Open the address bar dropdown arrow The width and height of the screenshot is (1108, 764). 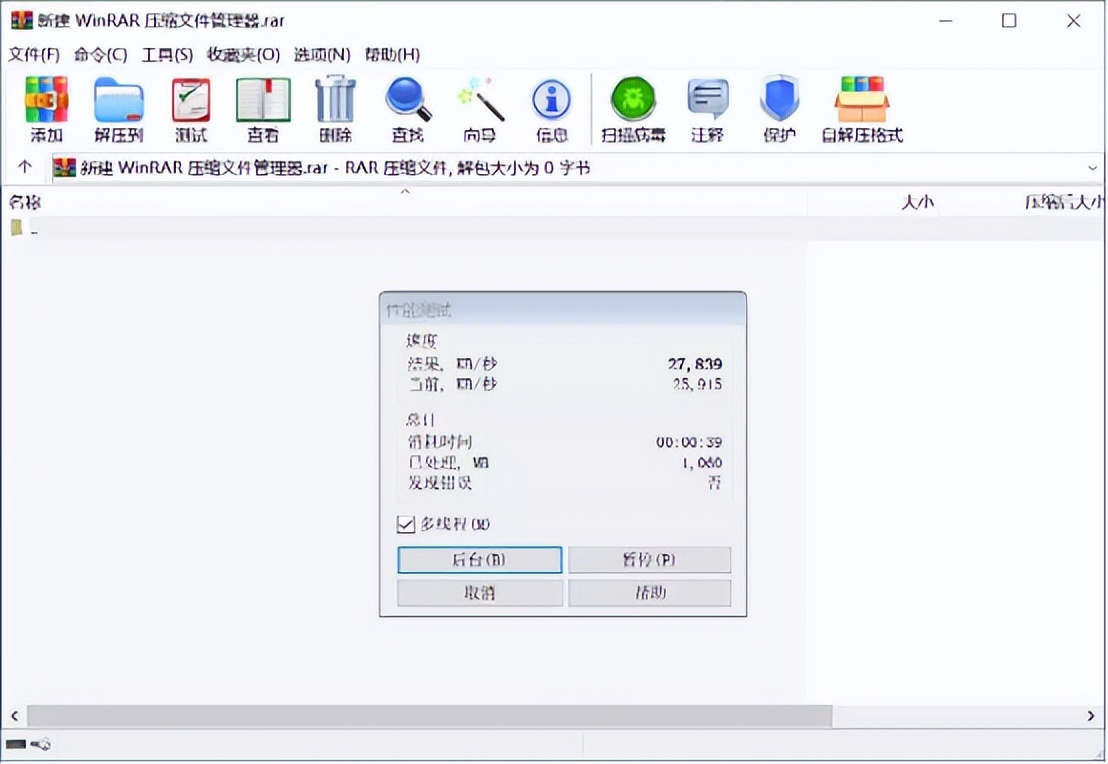(x=1094, y=167)
